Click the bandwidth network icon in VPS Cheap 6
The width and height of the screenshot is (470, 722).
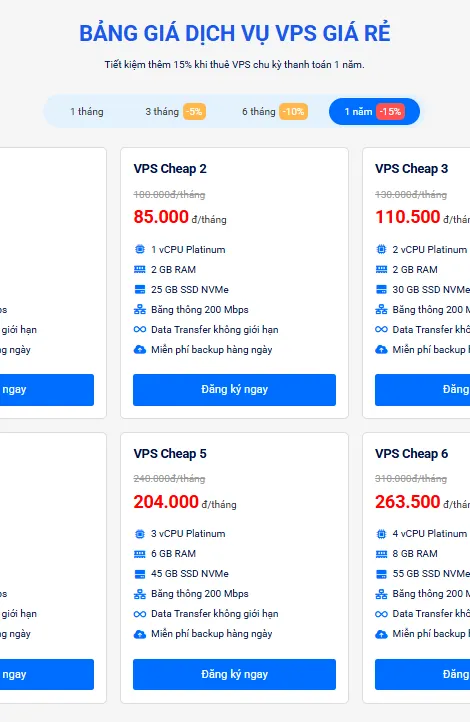[381, 594]
